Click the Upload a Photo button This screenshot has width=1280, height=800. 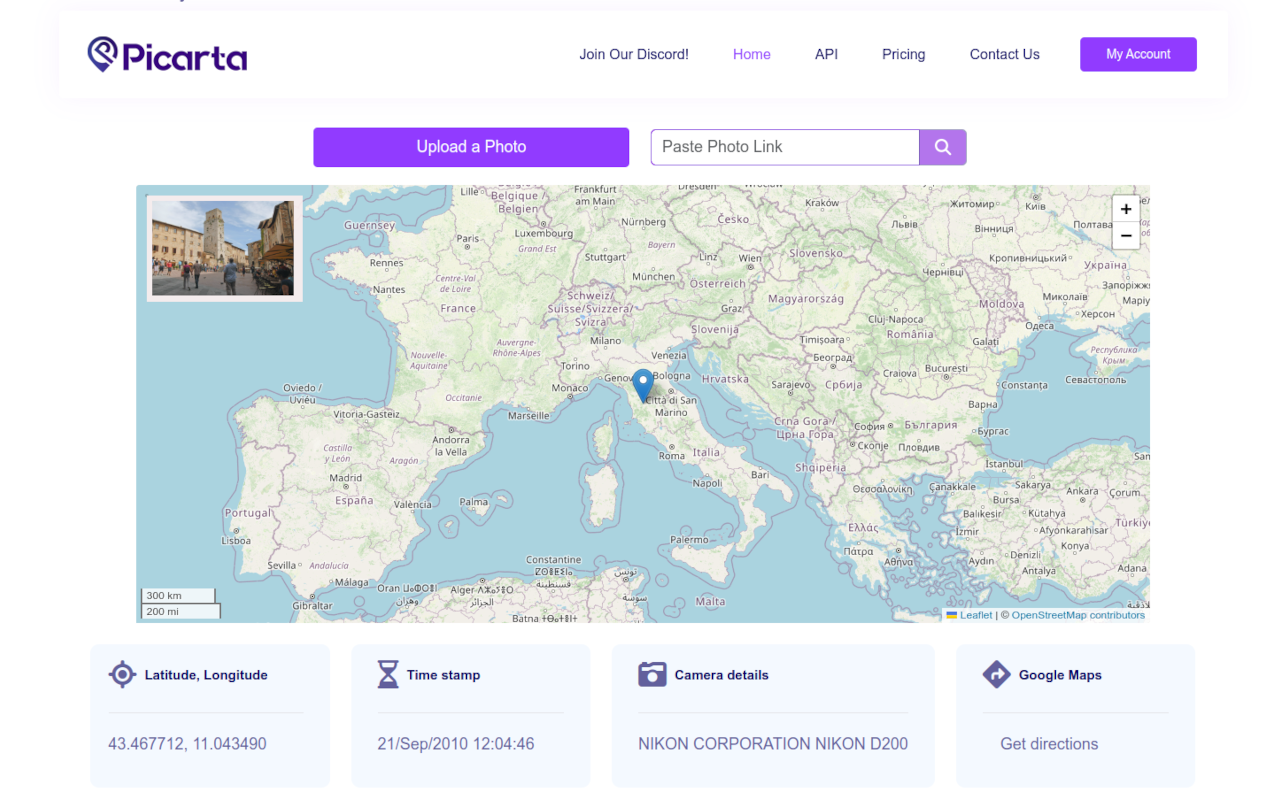point(471,147)
